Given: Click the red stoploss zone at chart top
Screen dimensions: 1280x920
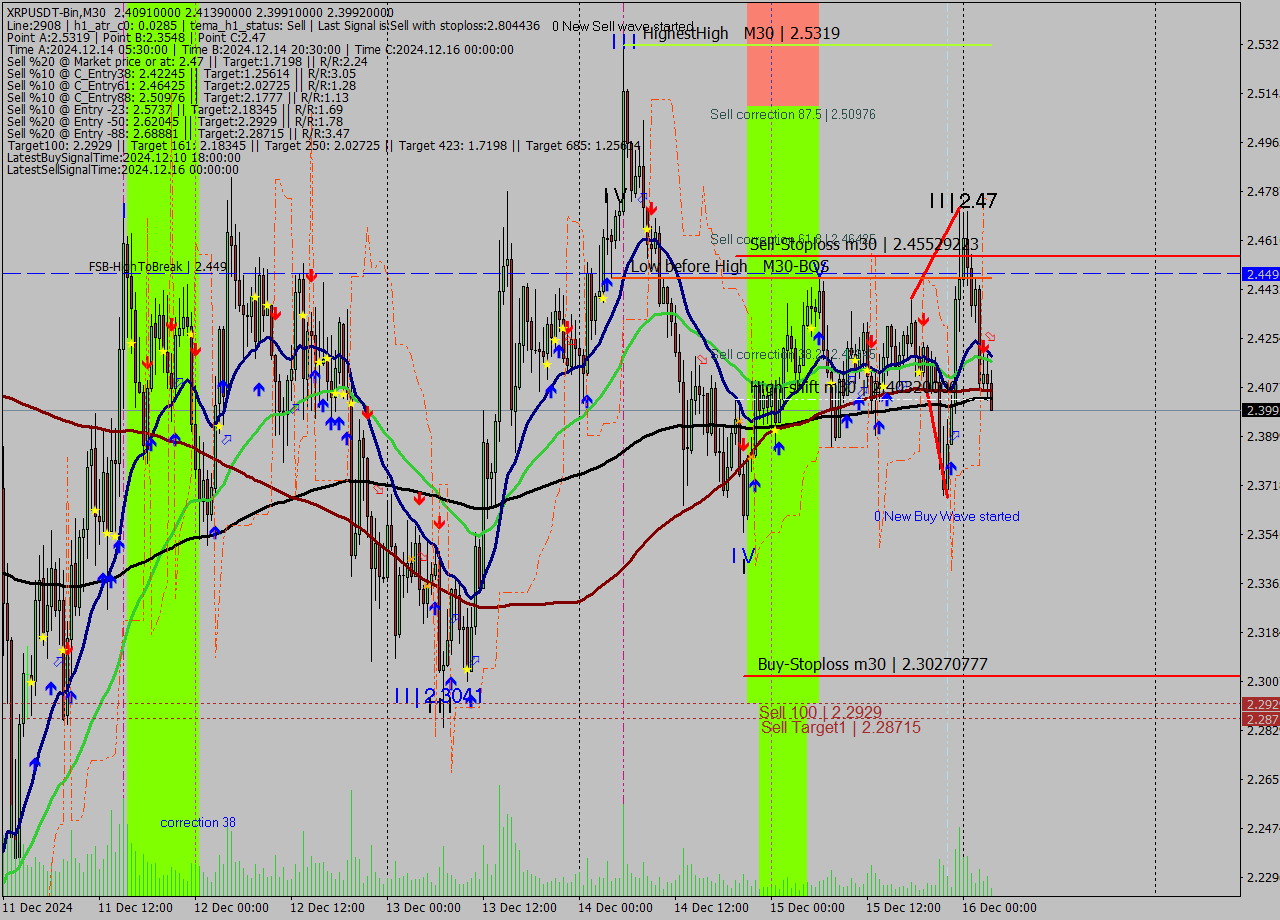Looking at the screenshot, I should (782, 53).
